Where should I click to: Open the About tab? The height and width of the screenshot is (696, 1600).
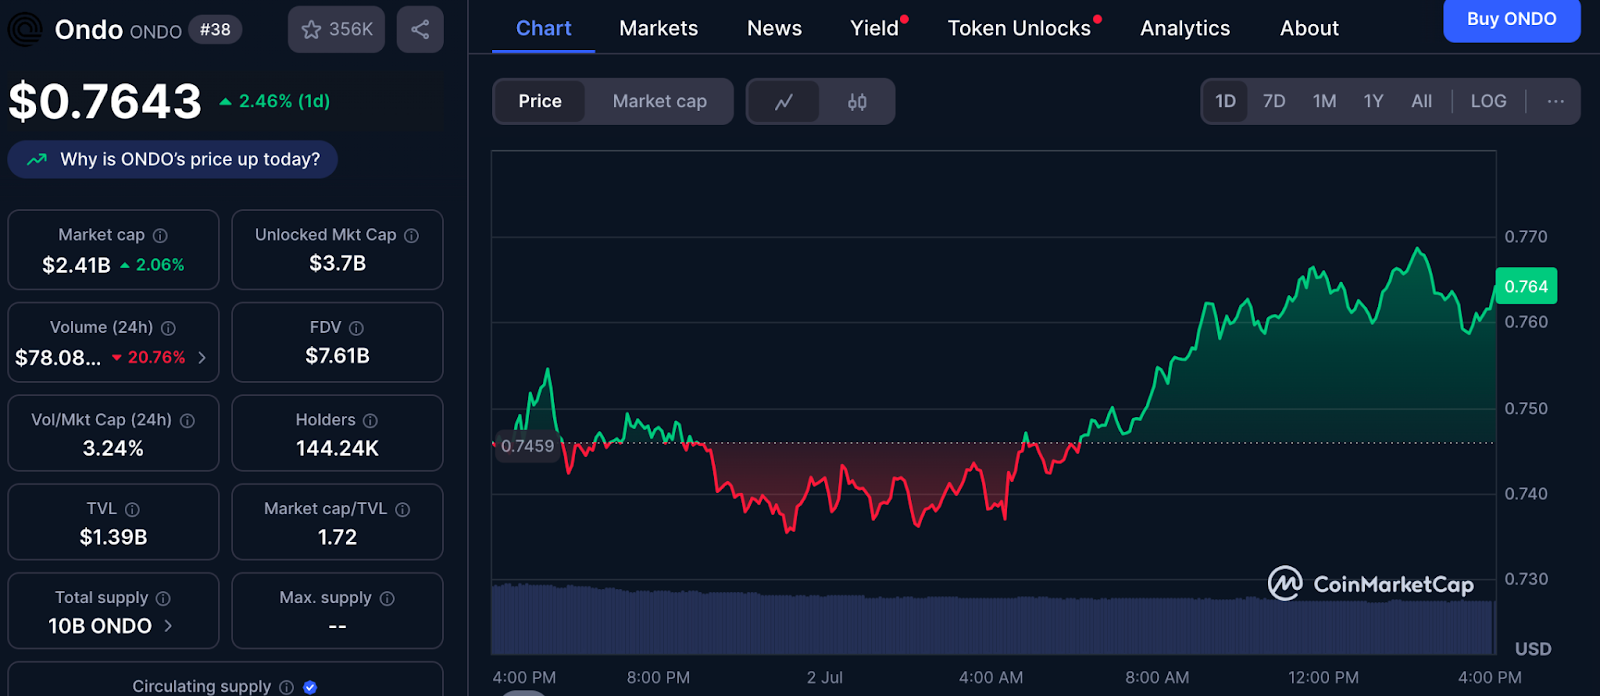pyautogui.click(x=1309, y=28)
